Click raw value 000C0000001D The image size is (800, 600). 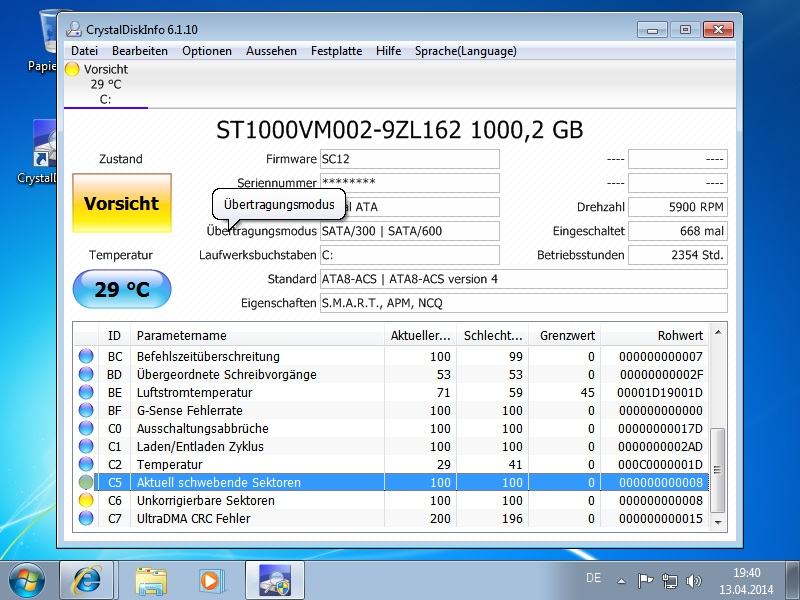click(660, 465)
